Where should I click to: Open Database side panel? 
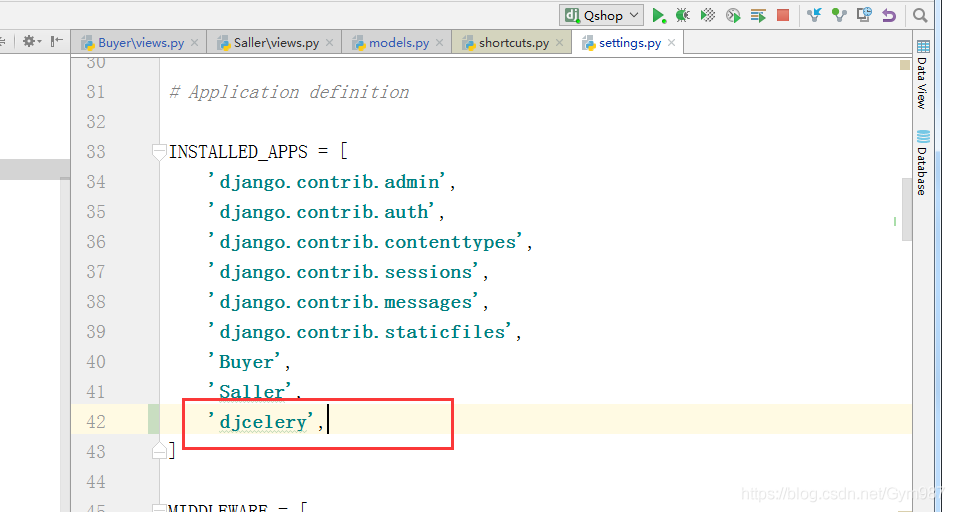click(923, 163)
